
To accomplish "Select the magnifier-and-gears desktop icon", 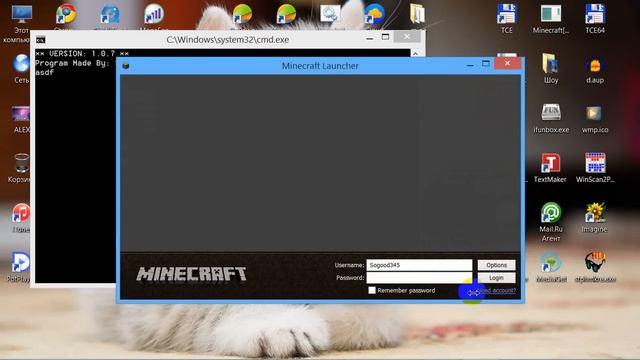I will [x=330, y=15].
